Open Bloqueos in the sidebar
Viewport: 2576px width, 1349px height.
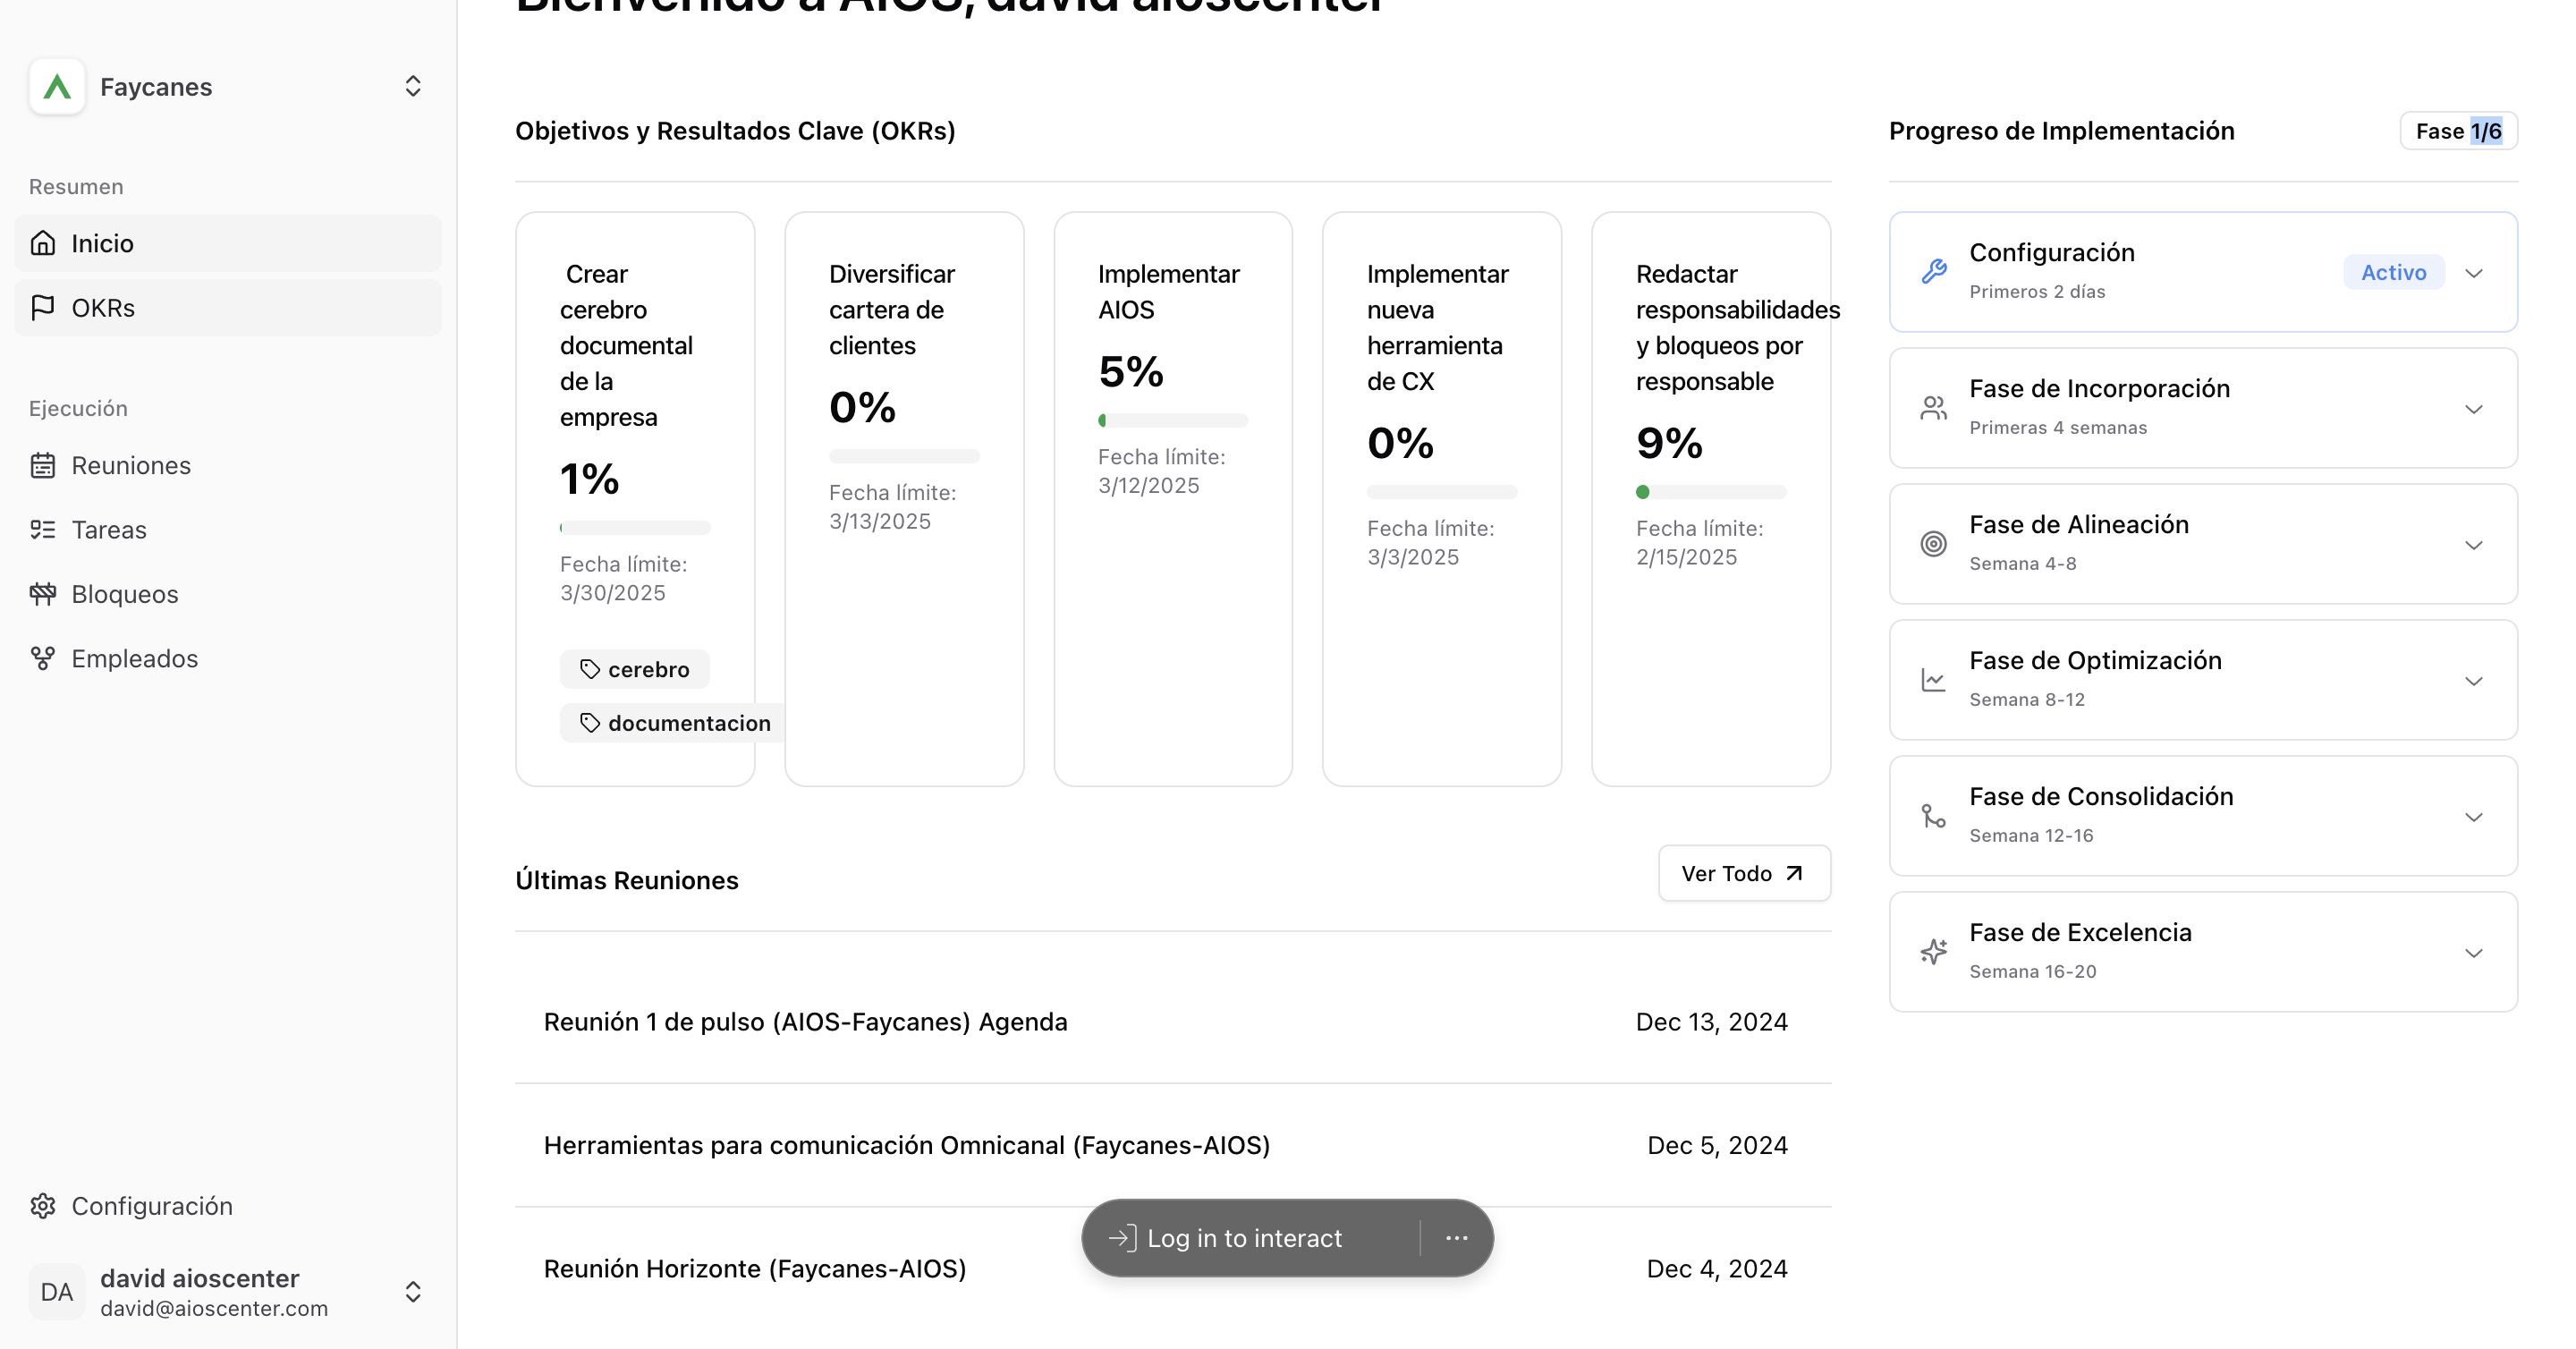[228, 594]
